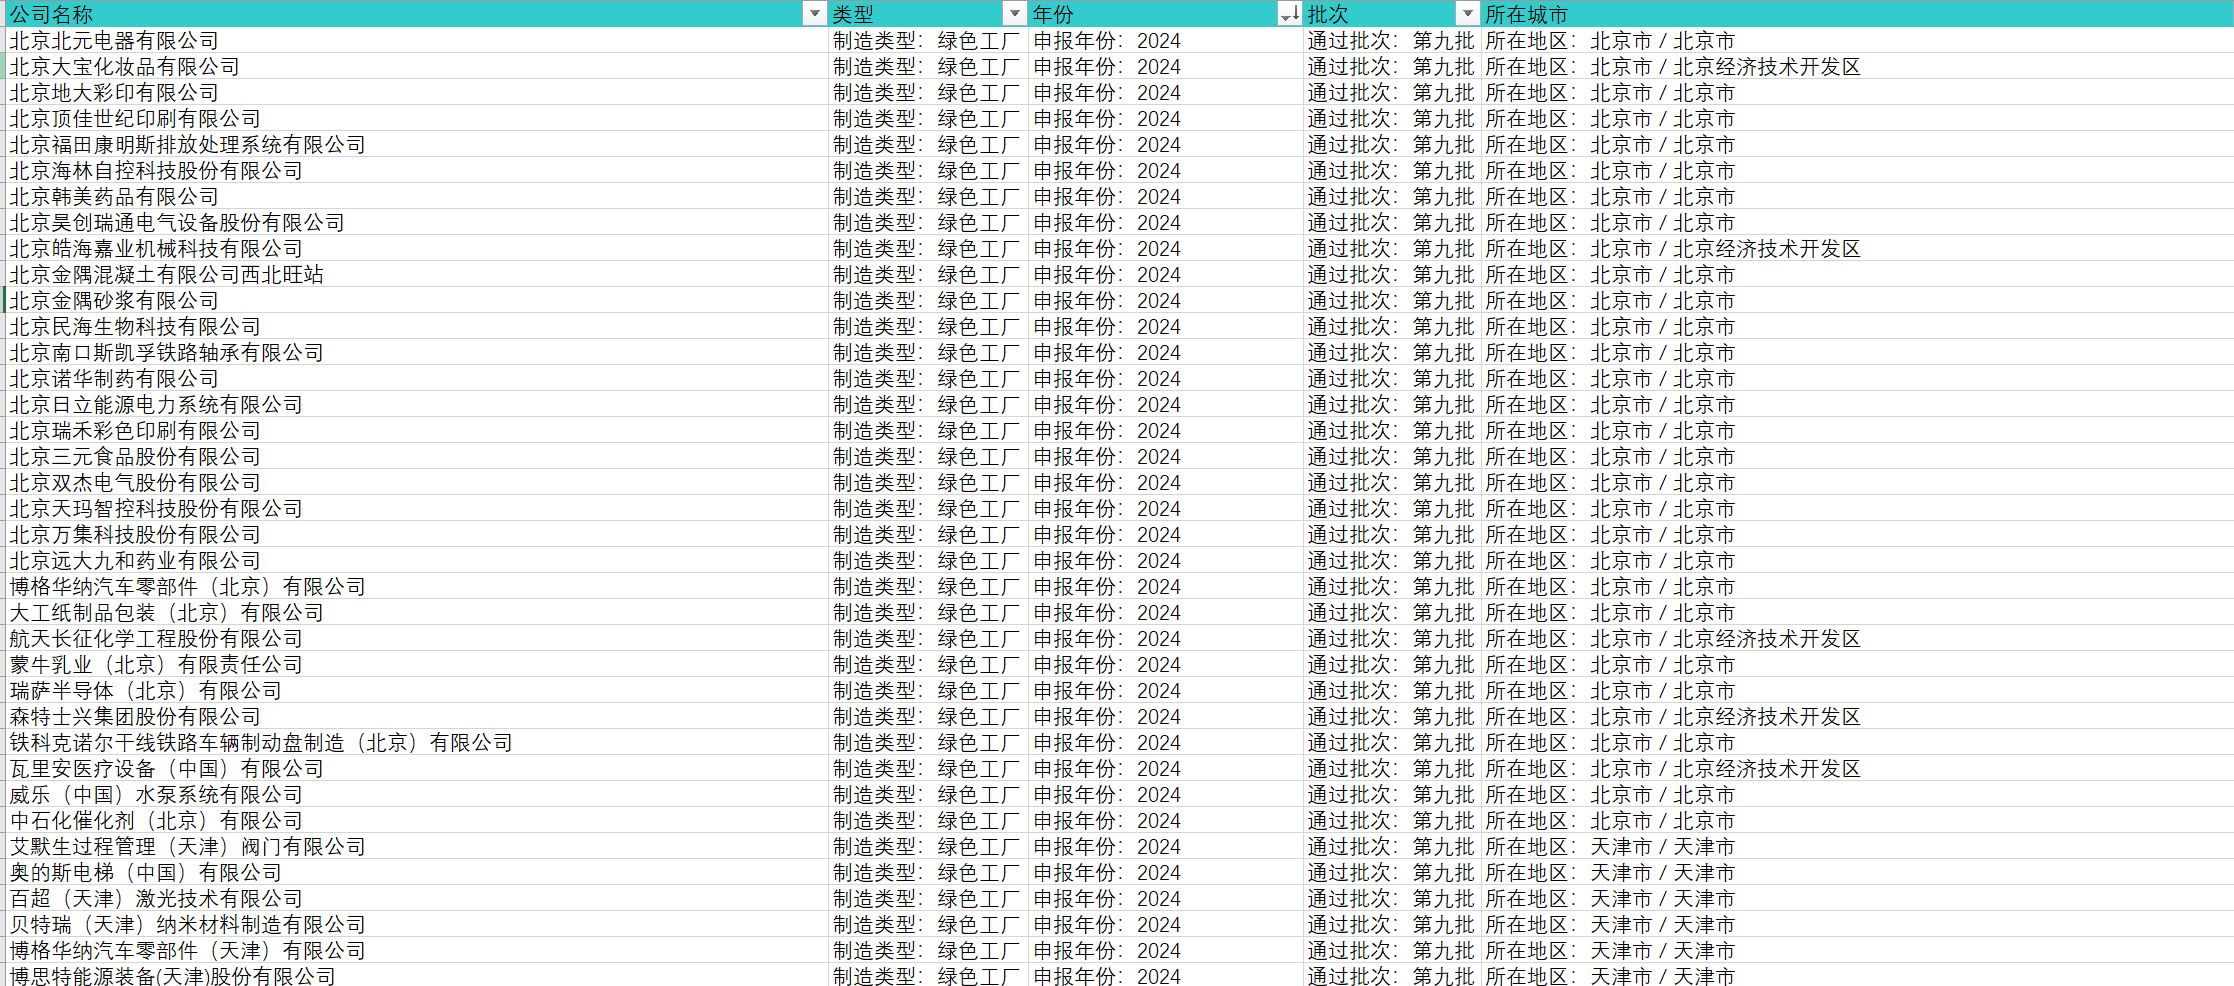The height and width of the screenshot is (986, 2234).
Task: Click 制造类型 cell in 北京诺华制药有限公司 row
Action: pos(928,379)
